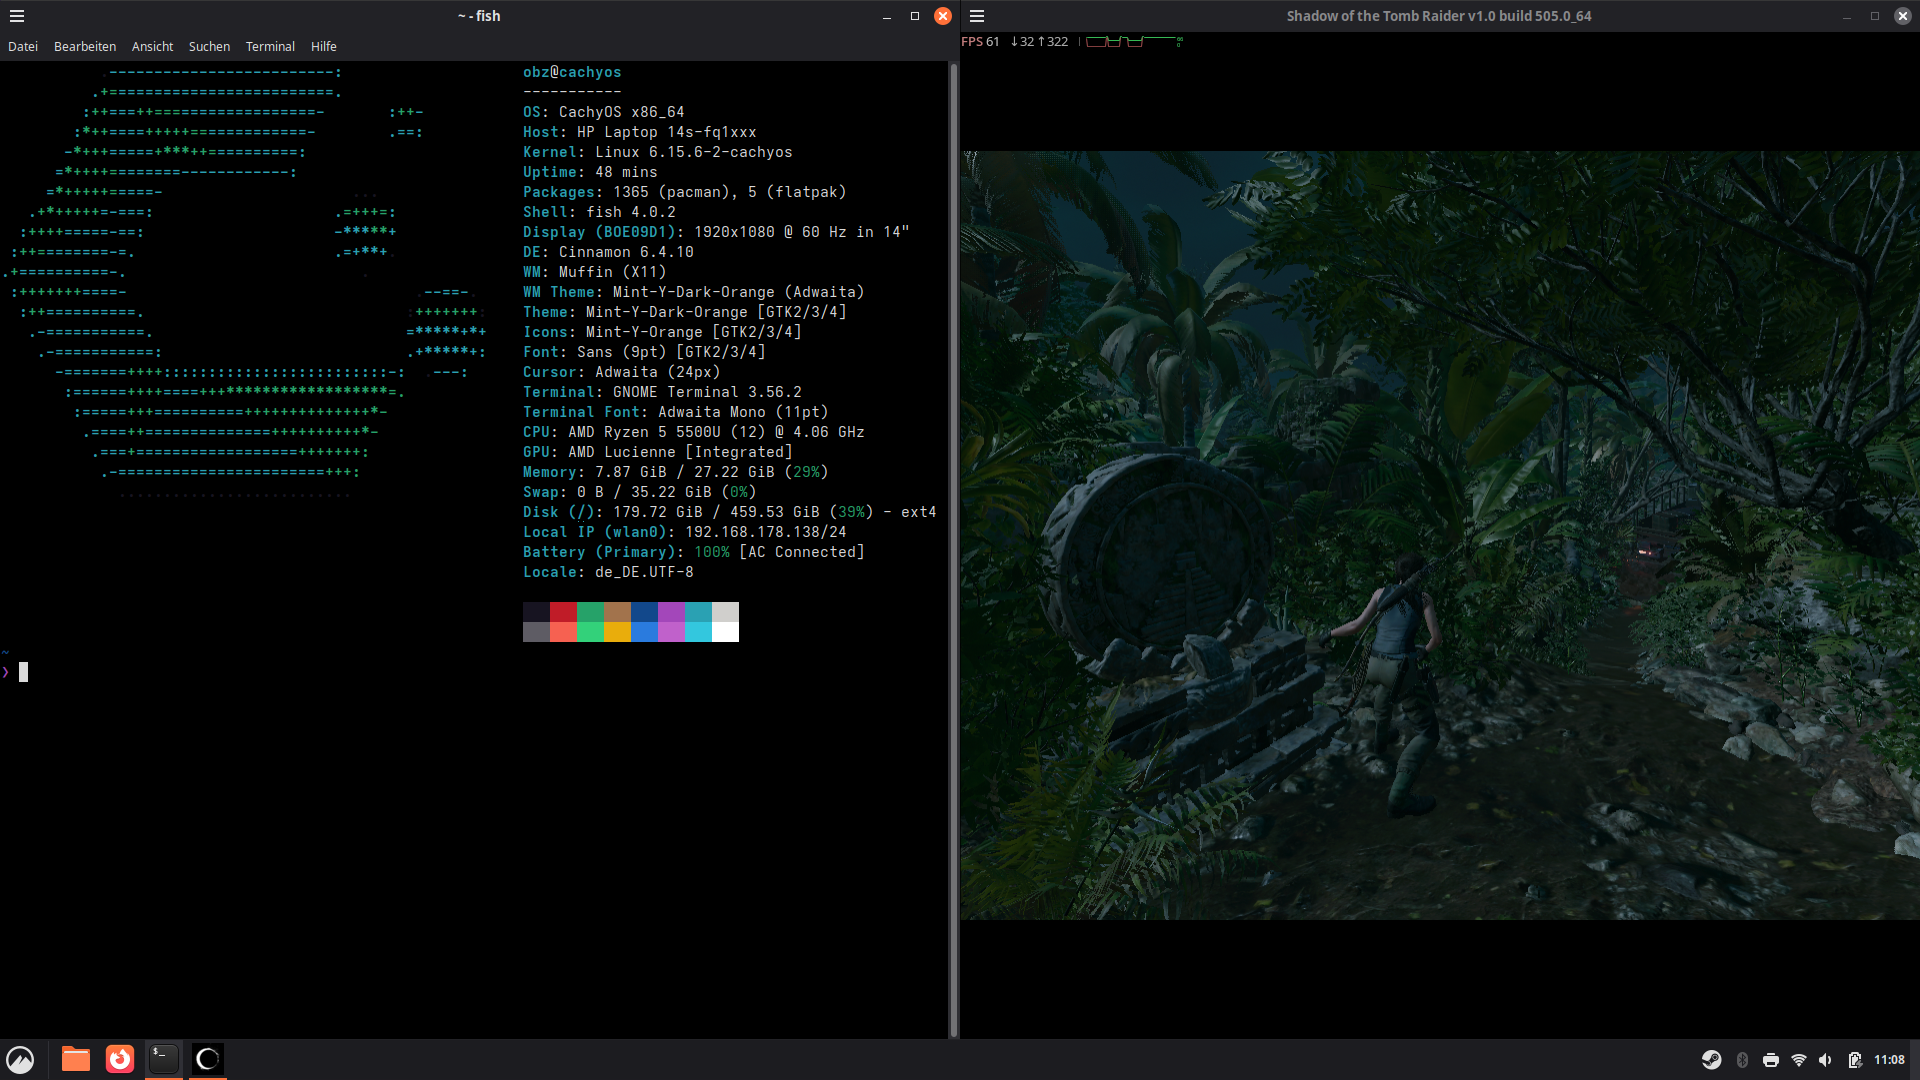
Task: Open the Hilfe menu
Action: pos(323,47)
